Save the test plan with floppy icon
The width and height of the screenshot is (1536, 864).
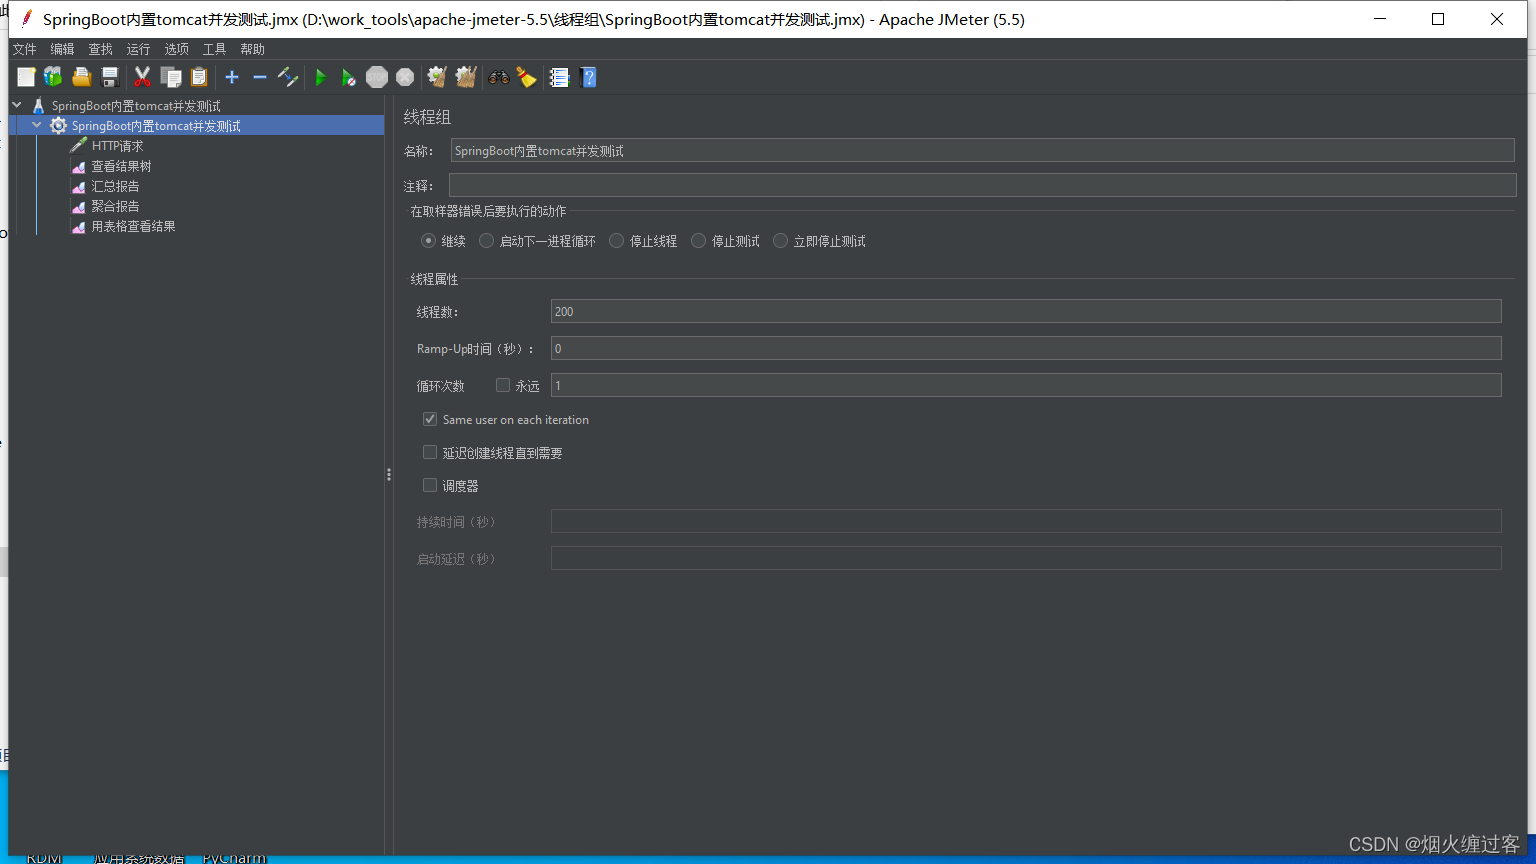click(x=110, y=77)
